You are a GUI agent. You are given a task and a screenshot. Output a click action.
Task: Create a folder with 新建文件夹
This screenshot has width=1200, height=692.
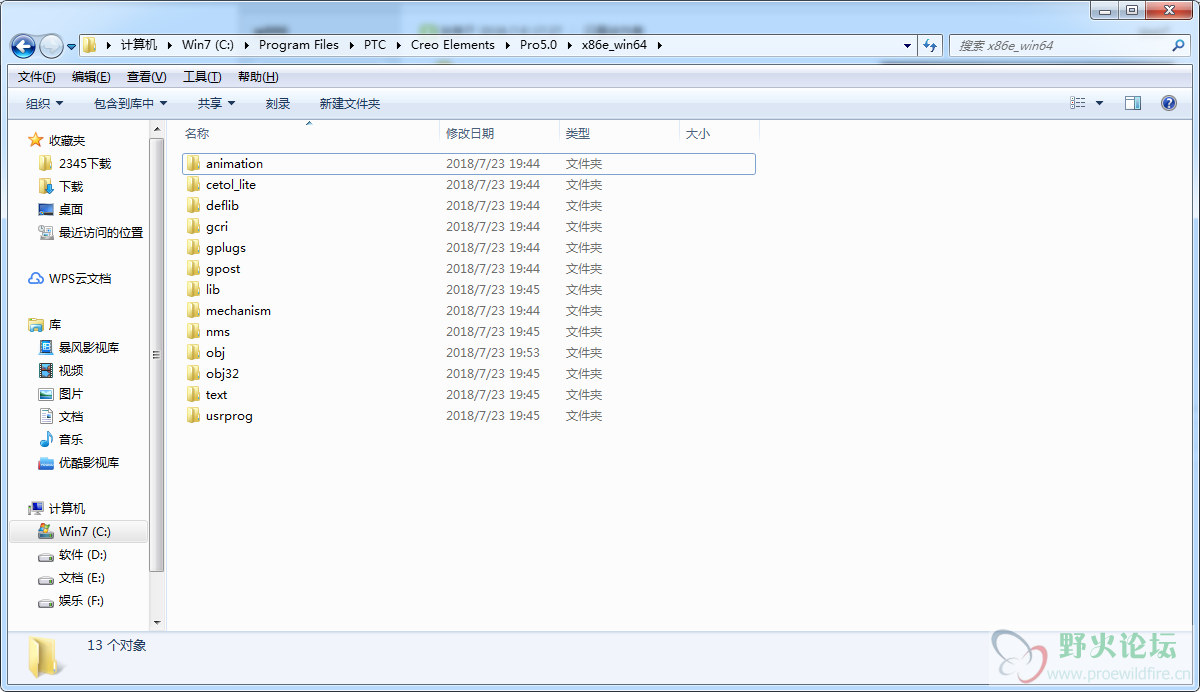click(x=350, y=104)
